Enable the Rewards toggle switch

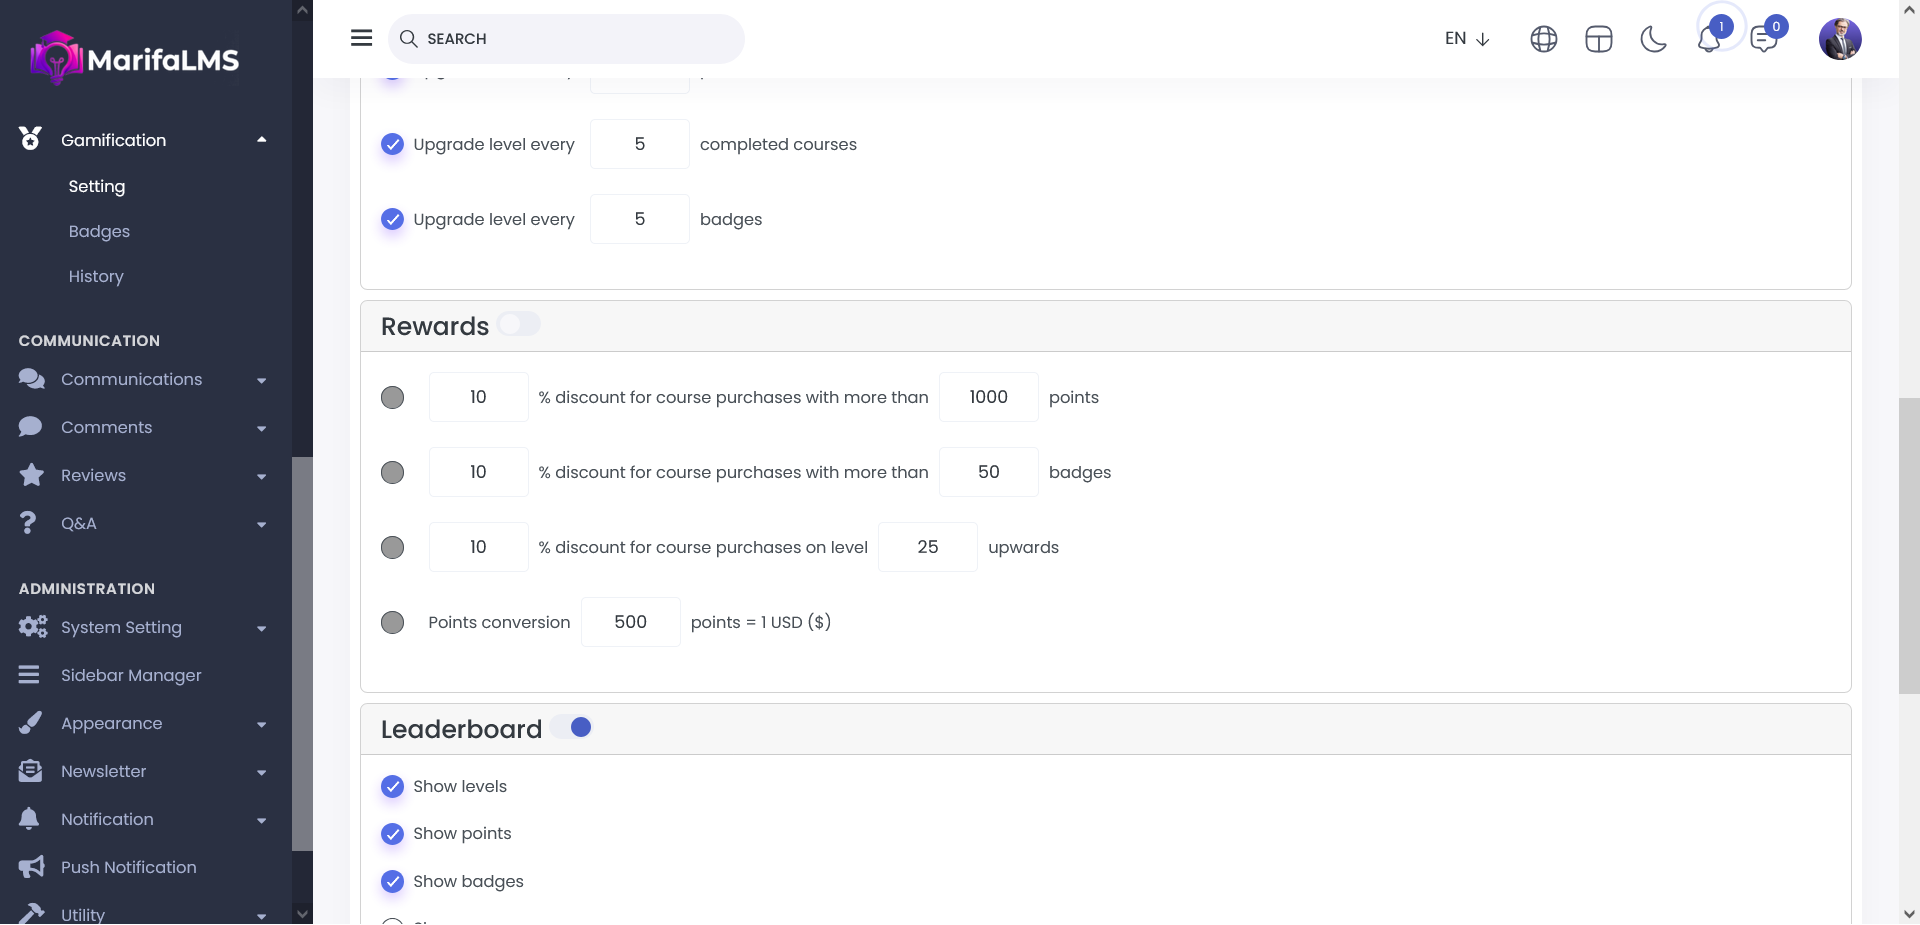[518, 324]
